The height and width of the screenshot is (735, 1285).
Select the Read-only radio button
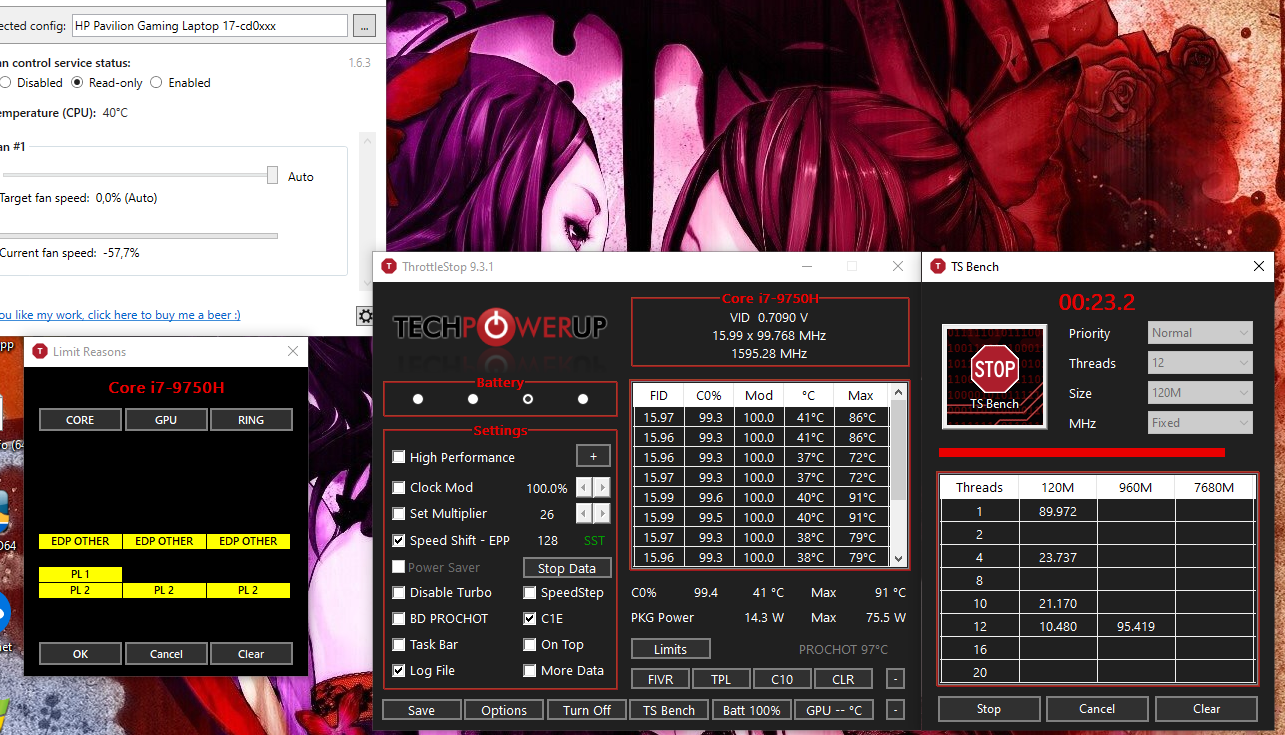click(77, 83)
